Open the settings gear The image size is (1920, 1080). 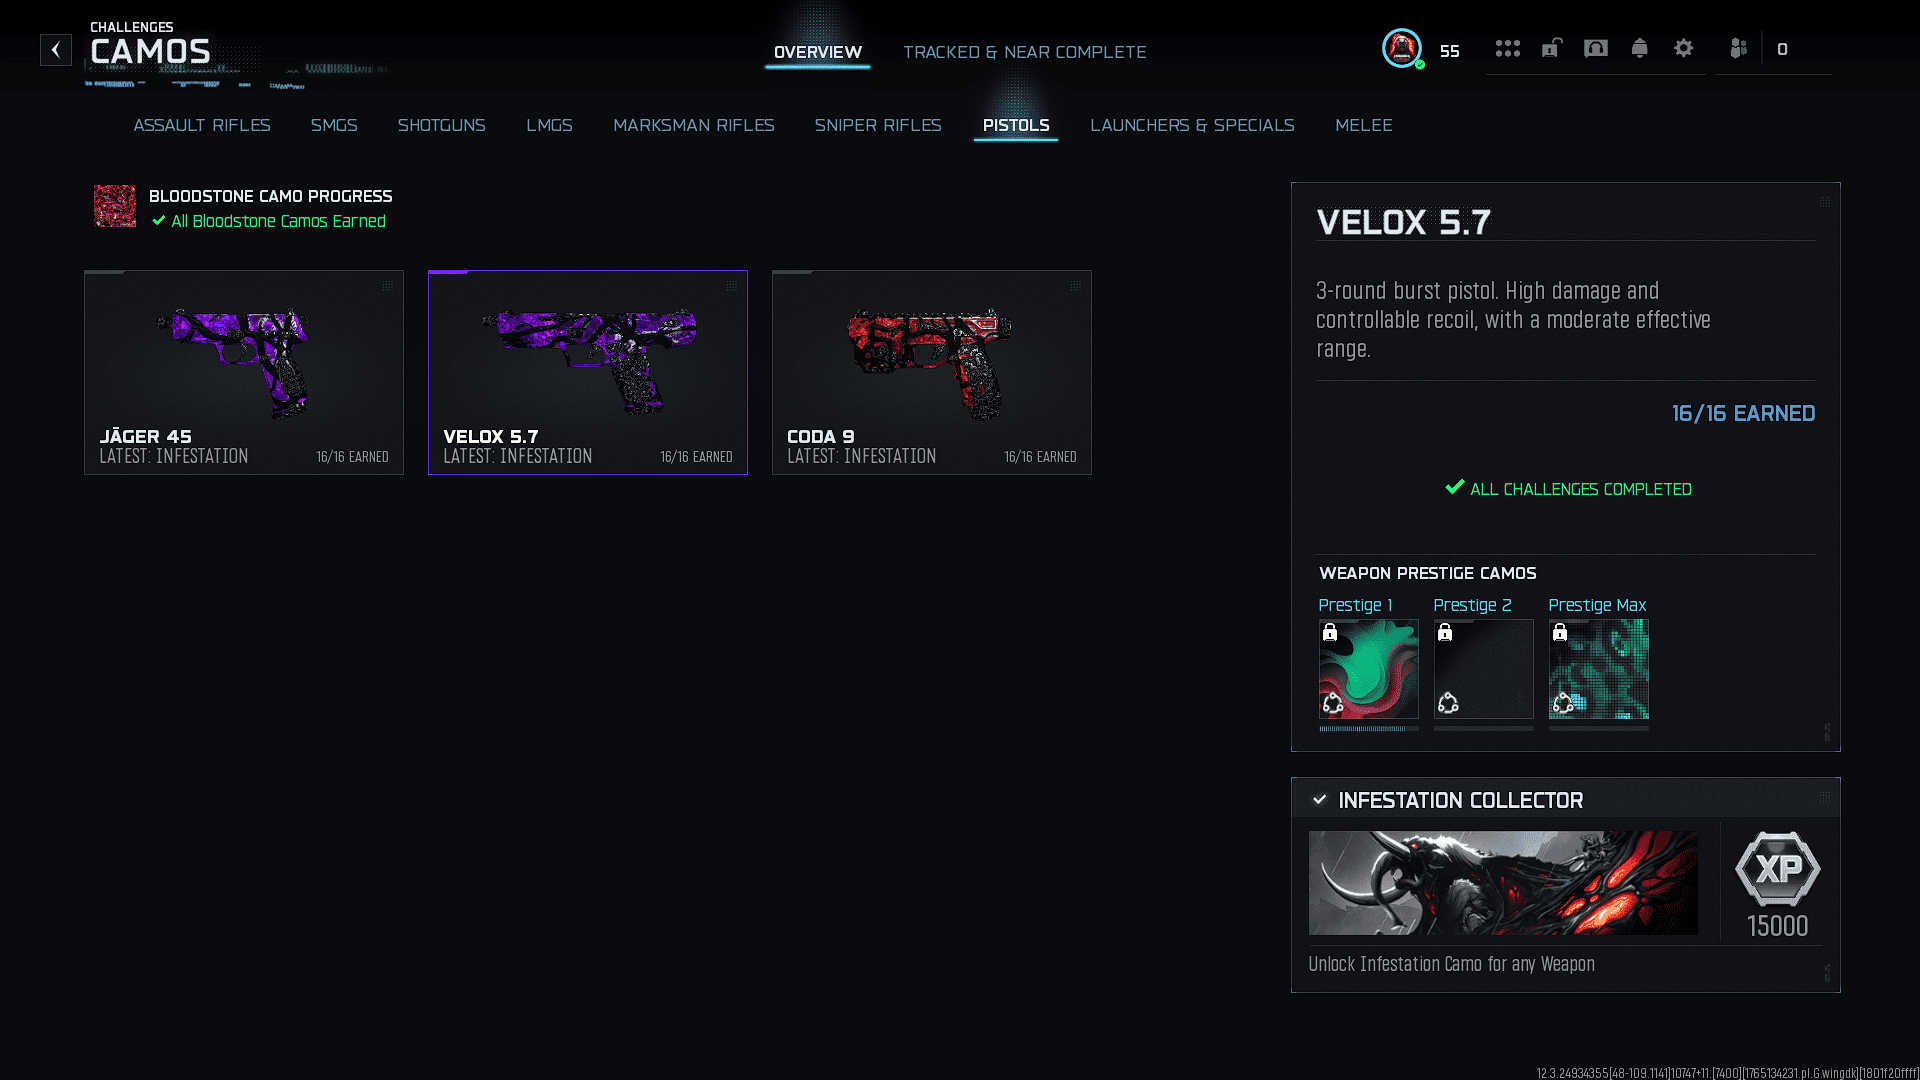1684,48
